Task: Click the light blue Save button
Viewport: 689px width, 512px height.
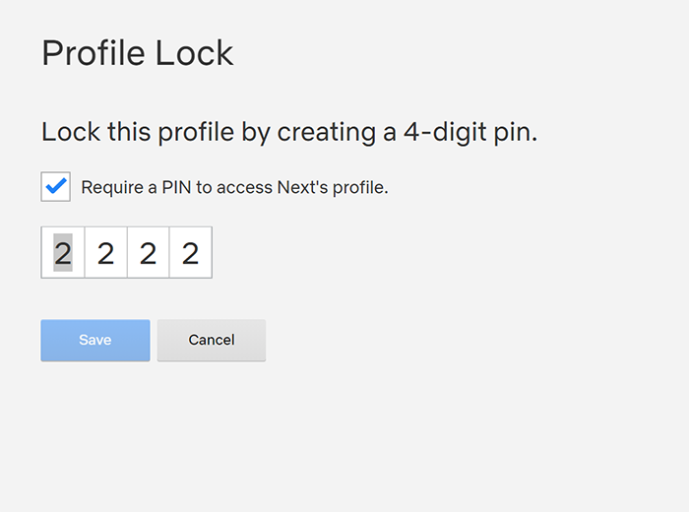Action: 95,340
